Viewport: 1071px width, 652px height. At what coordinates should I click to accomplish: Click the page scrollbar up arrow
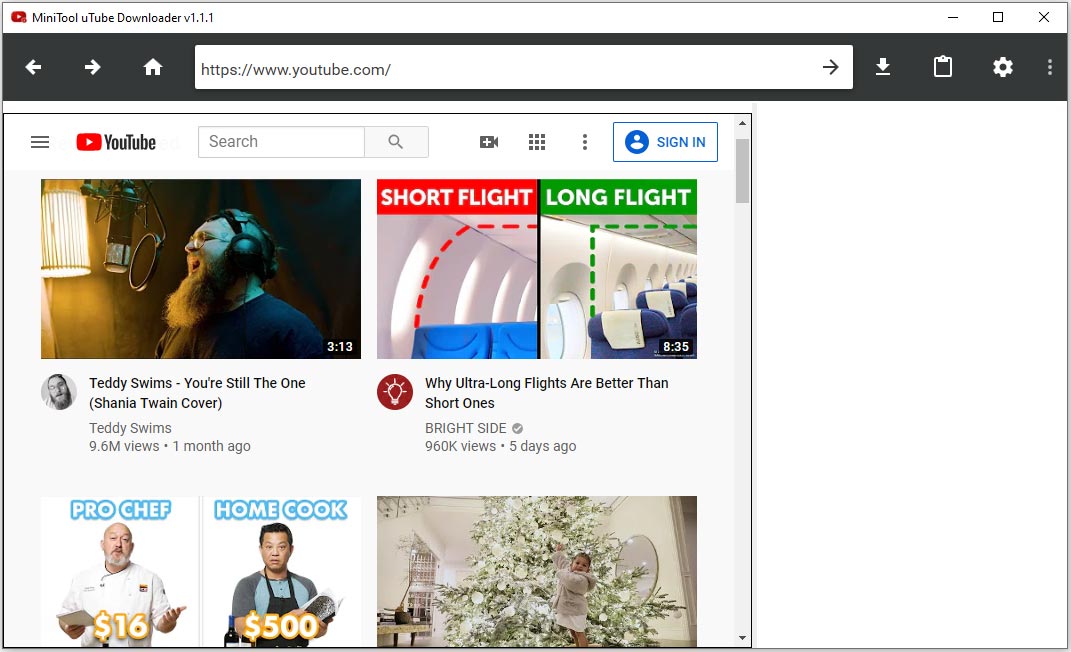[x=742, y=124]
